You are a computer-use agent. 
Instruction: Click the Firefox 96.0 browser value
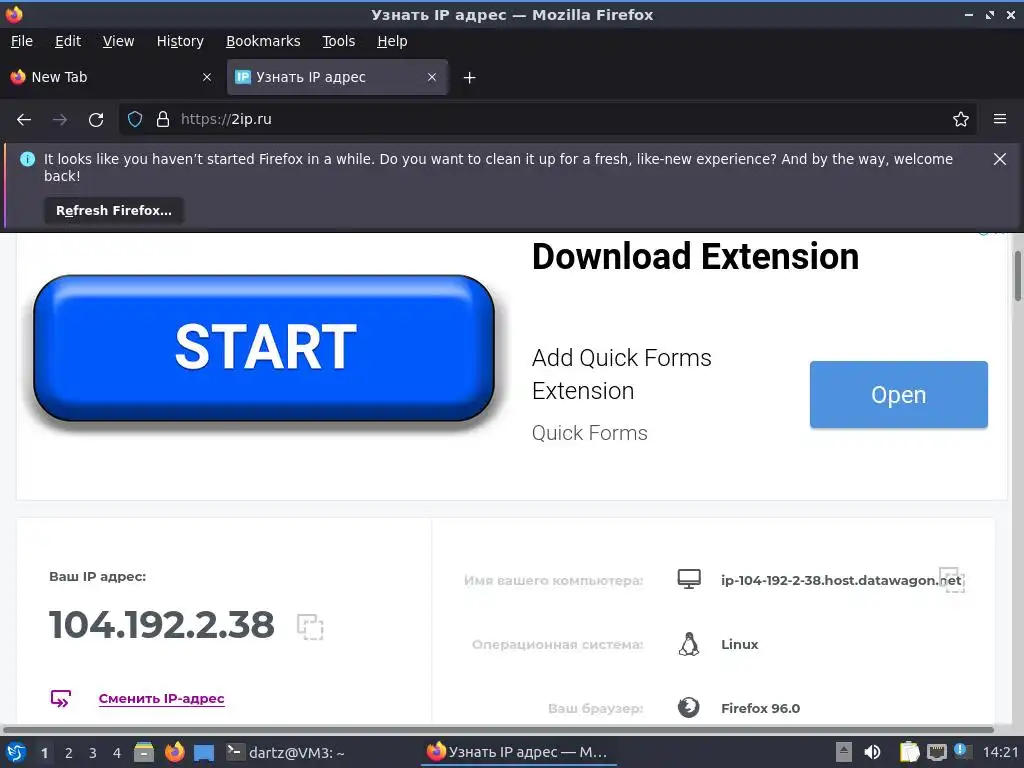pyautogui.click(x=760, y=709)
